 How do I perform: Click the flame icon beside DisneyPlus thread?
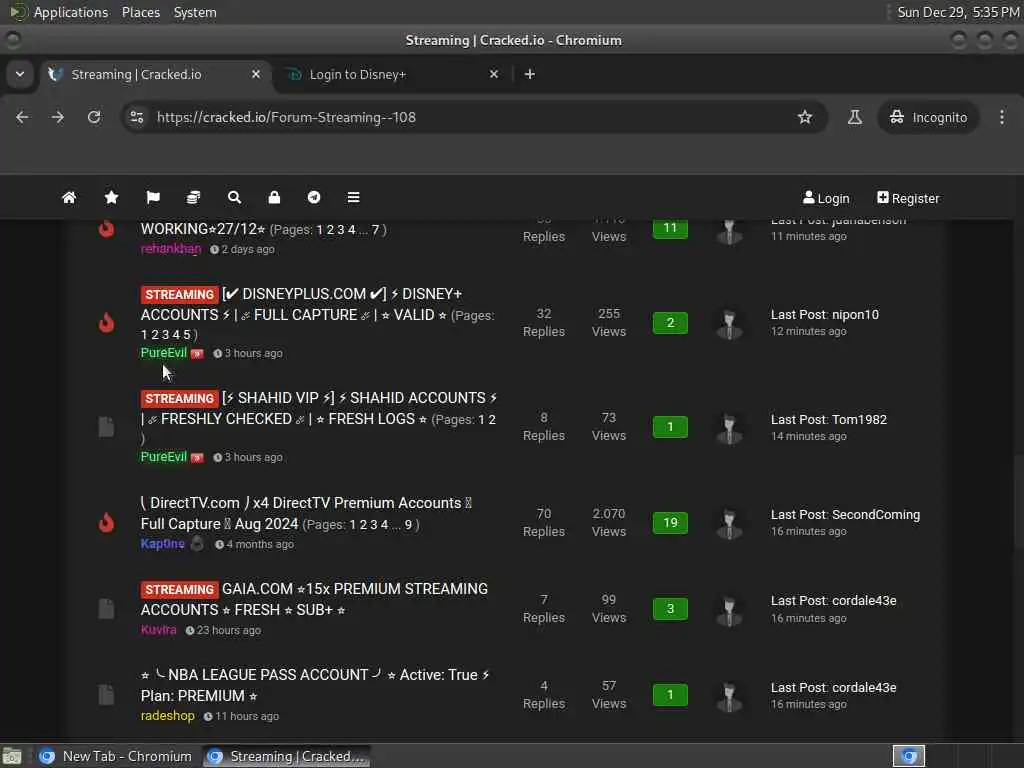(x=106, y=323)
